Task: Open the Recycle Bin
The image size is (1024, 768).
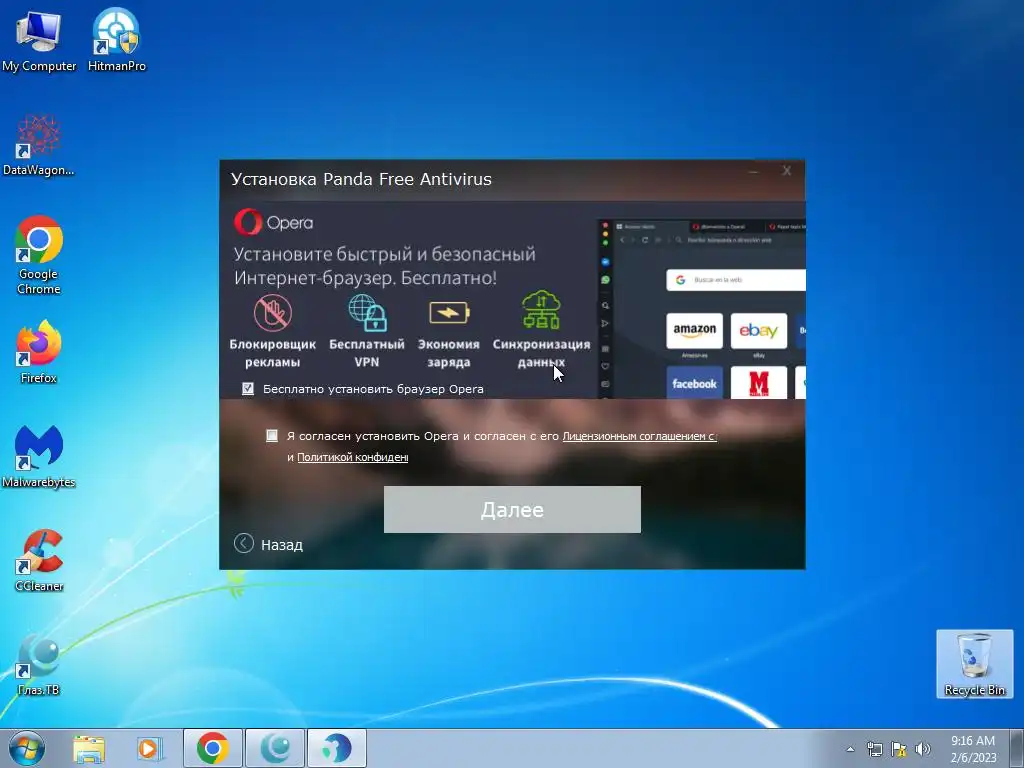Action: pos(974,664)
